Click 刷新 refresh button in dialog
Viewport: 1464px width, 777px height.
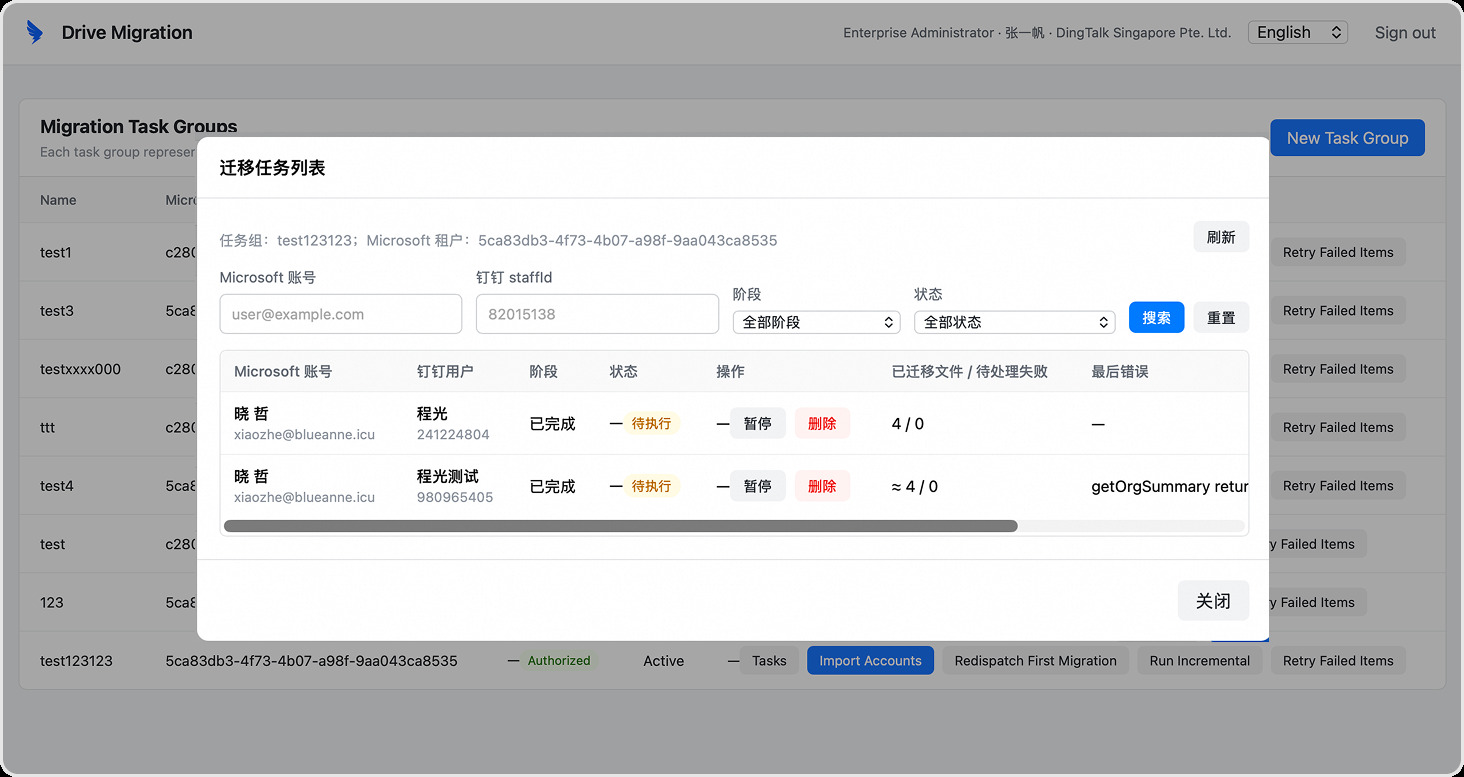pos(1221,237)
